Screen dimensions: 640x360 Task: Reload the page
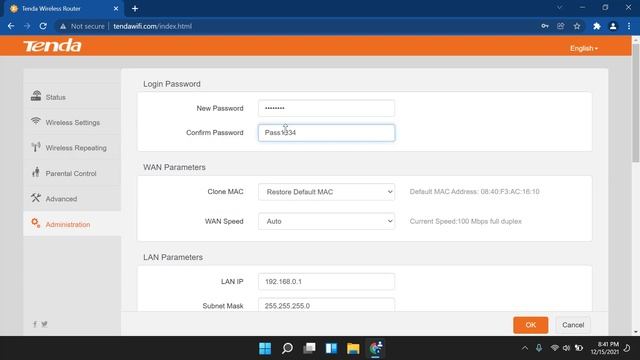click(x=43, y=26)
